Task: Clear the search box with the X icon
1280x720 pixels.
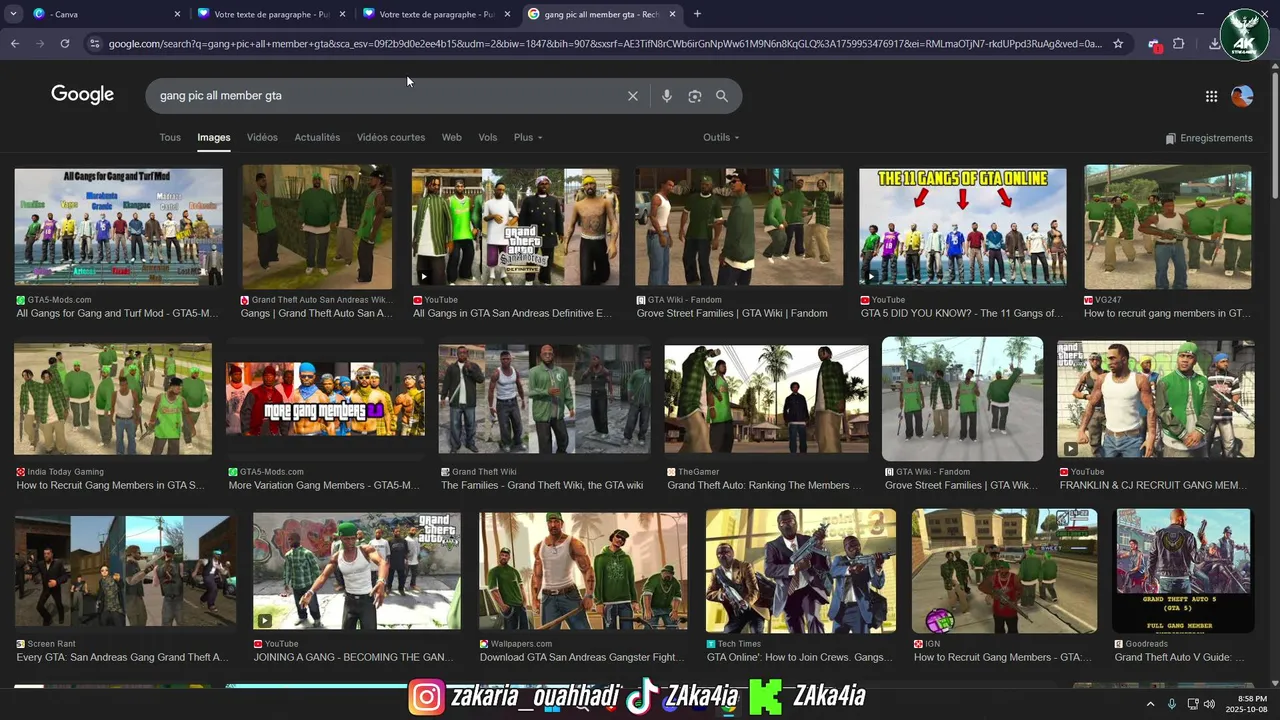Action: click(632, 96)
